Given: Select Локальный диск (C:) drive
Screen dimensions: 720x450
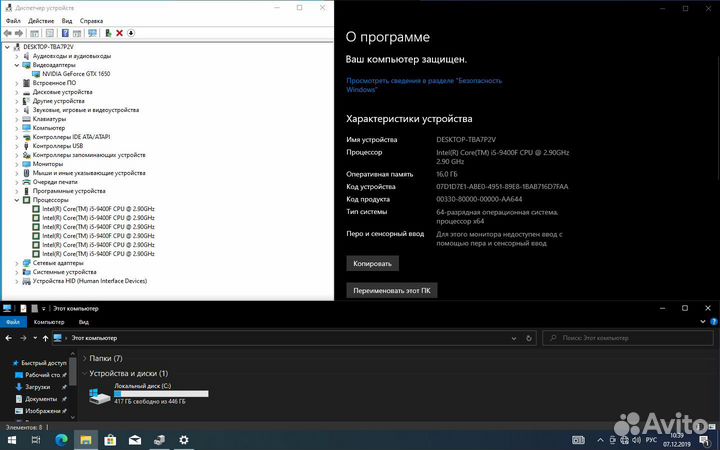Looking at the screenshot, I should point(148,394).
